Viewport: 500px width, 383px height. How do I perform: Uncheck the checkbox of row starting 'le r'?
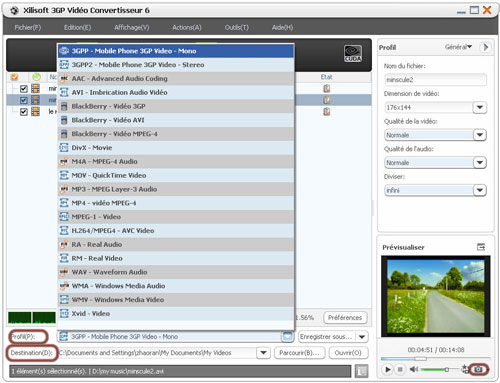24,112
